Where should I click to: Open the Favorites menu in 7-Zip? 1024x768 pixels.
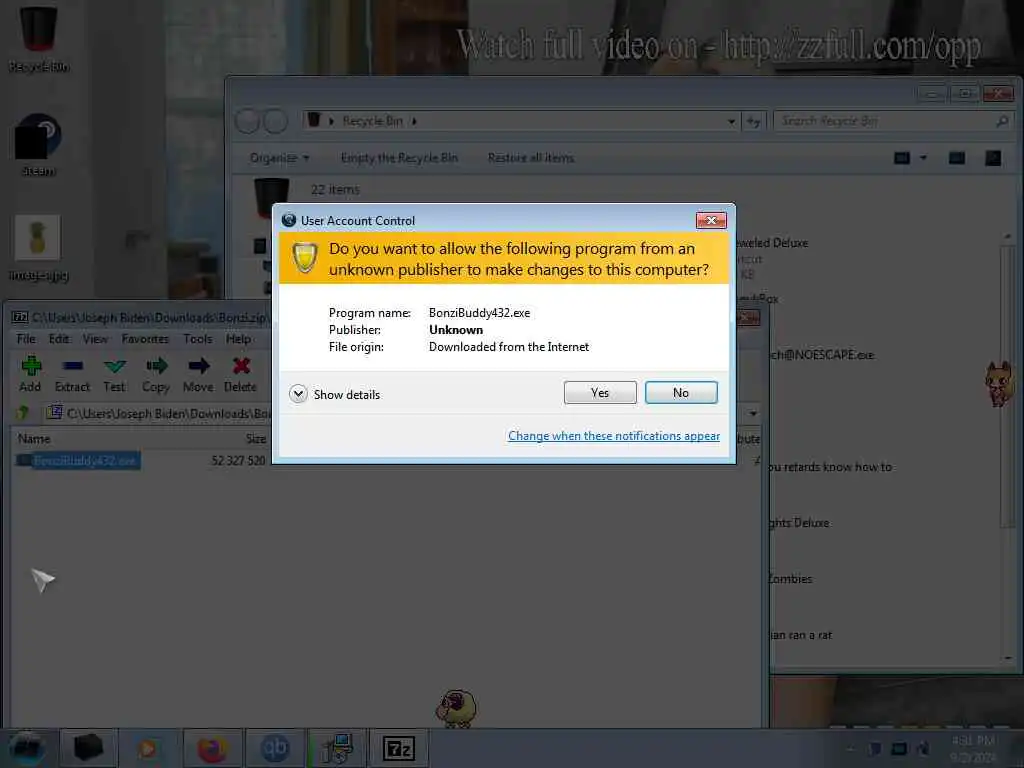point(145,339)
